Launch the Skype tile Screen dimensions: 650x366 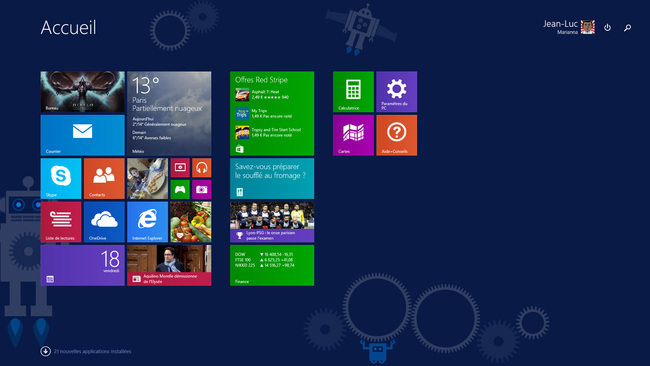pos(61,178)
